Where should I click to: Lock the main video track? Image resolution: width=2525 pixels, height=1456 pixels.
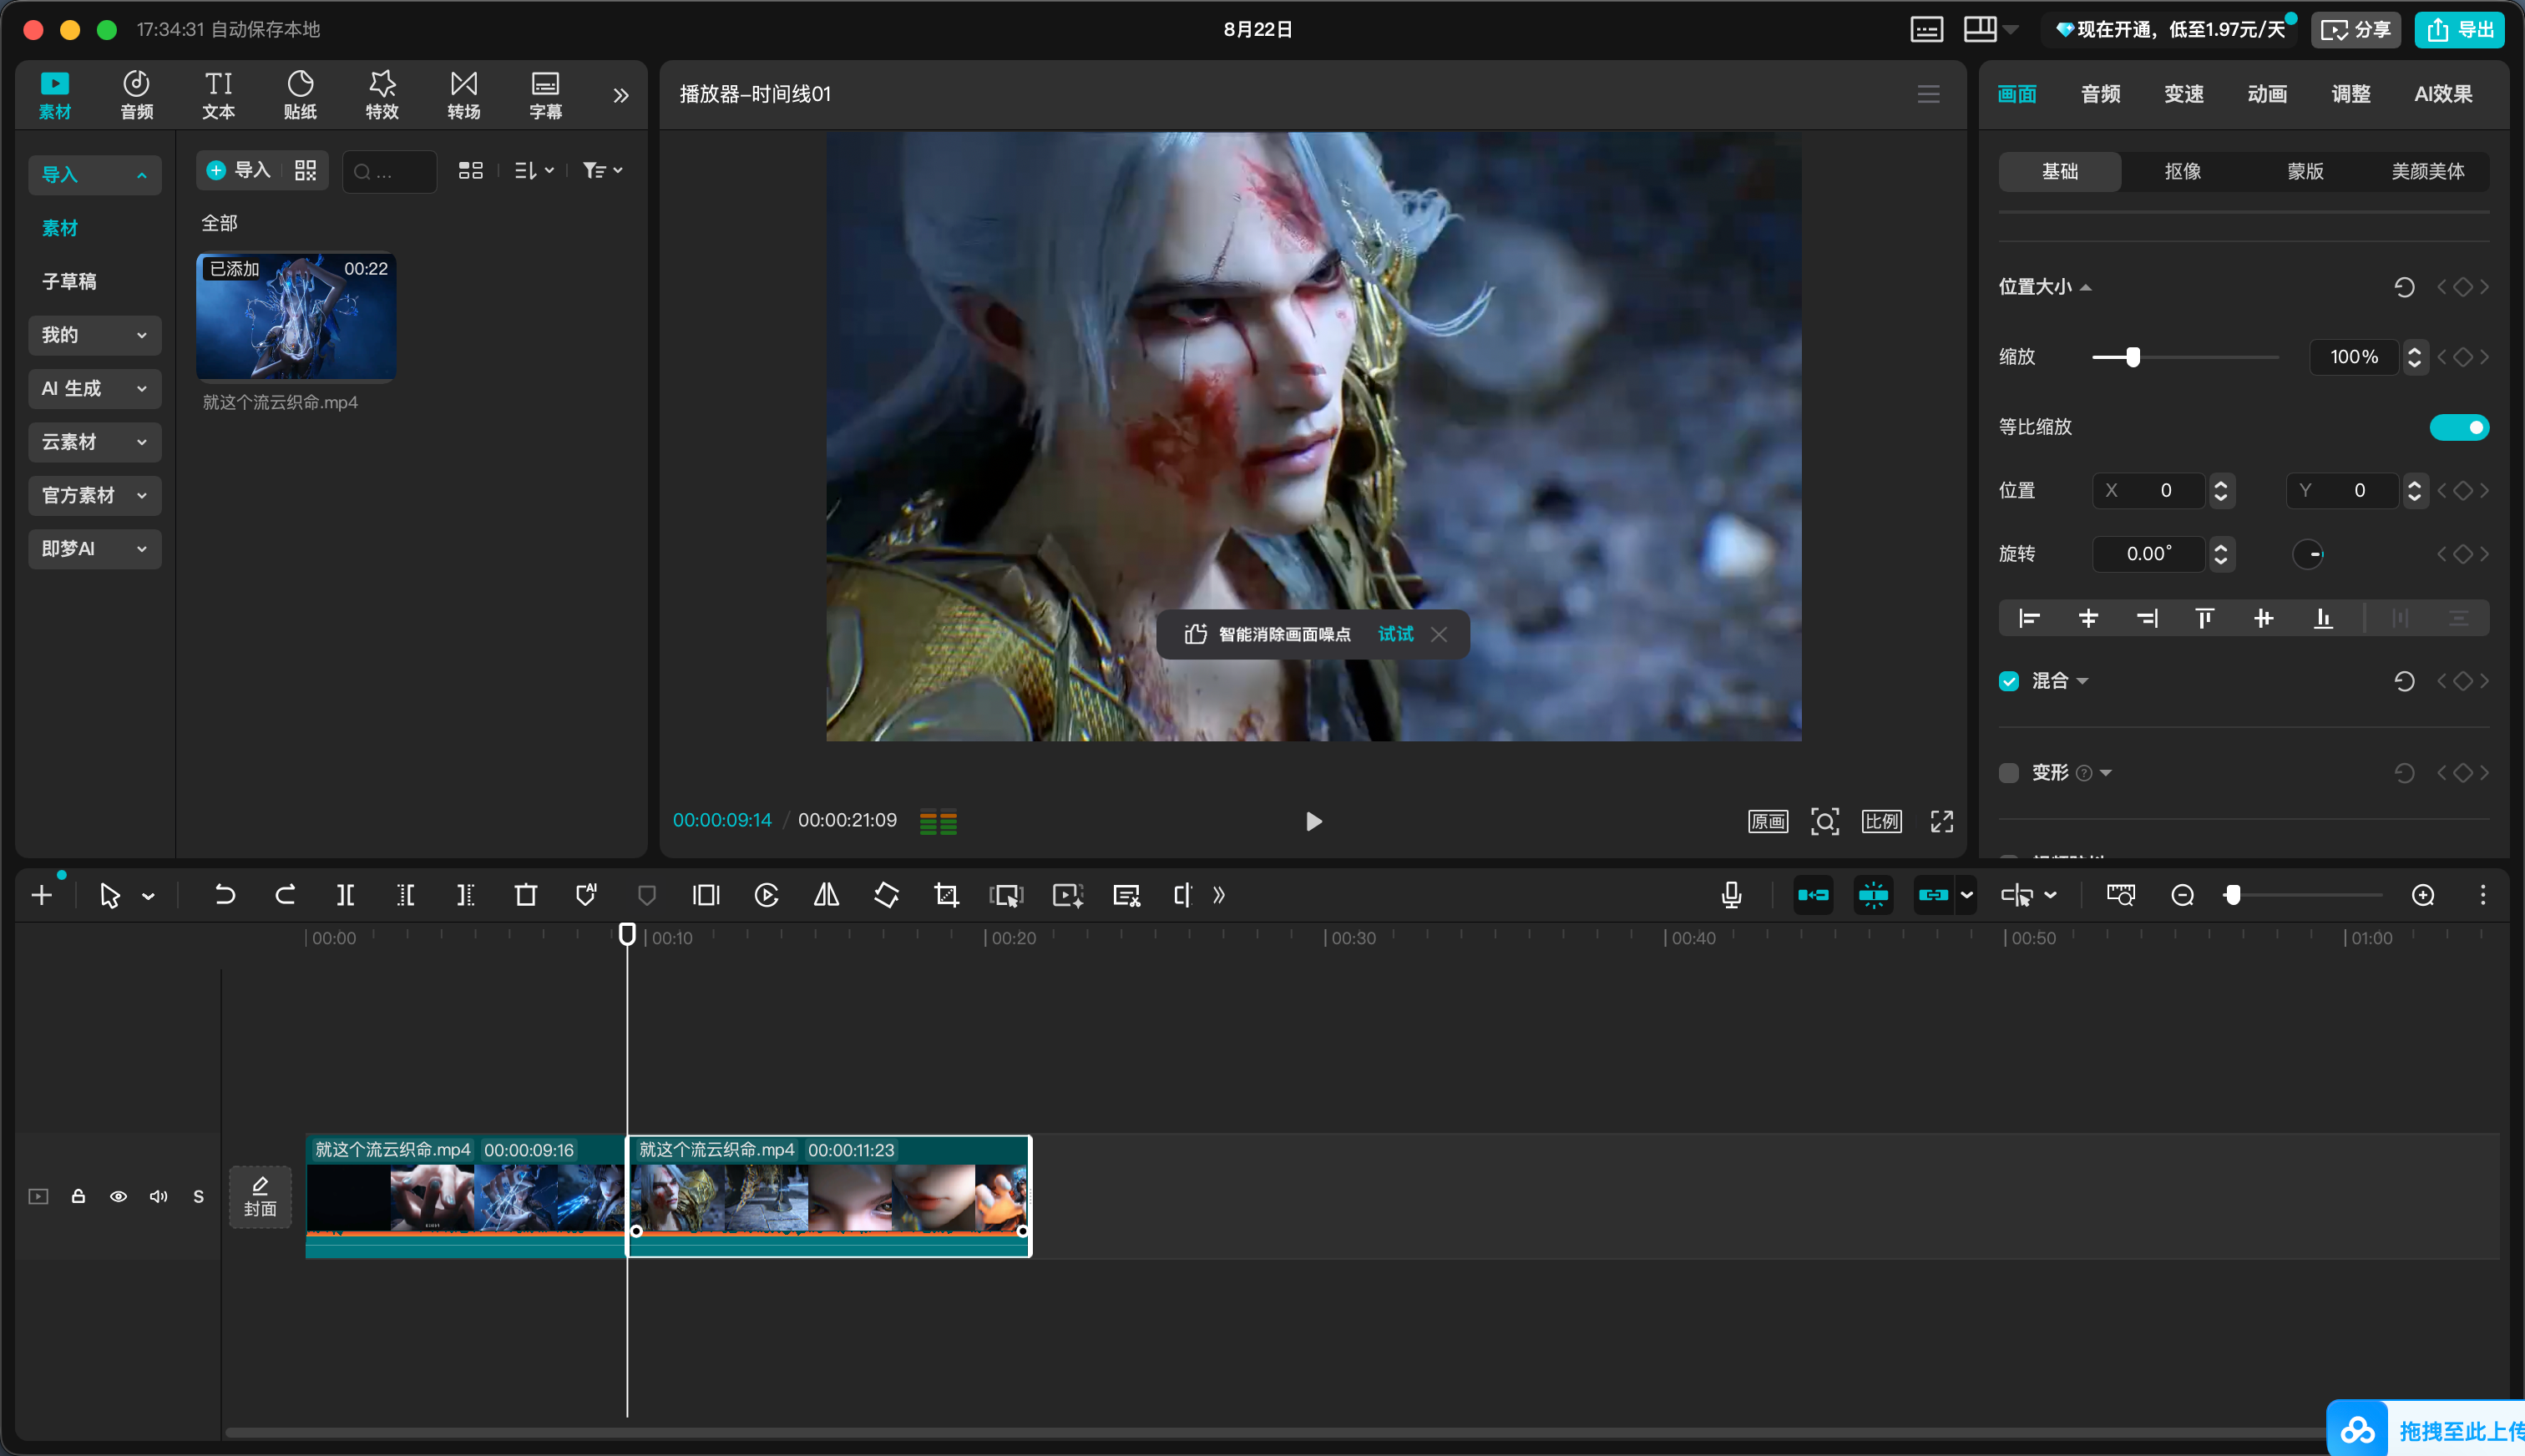78,1196
